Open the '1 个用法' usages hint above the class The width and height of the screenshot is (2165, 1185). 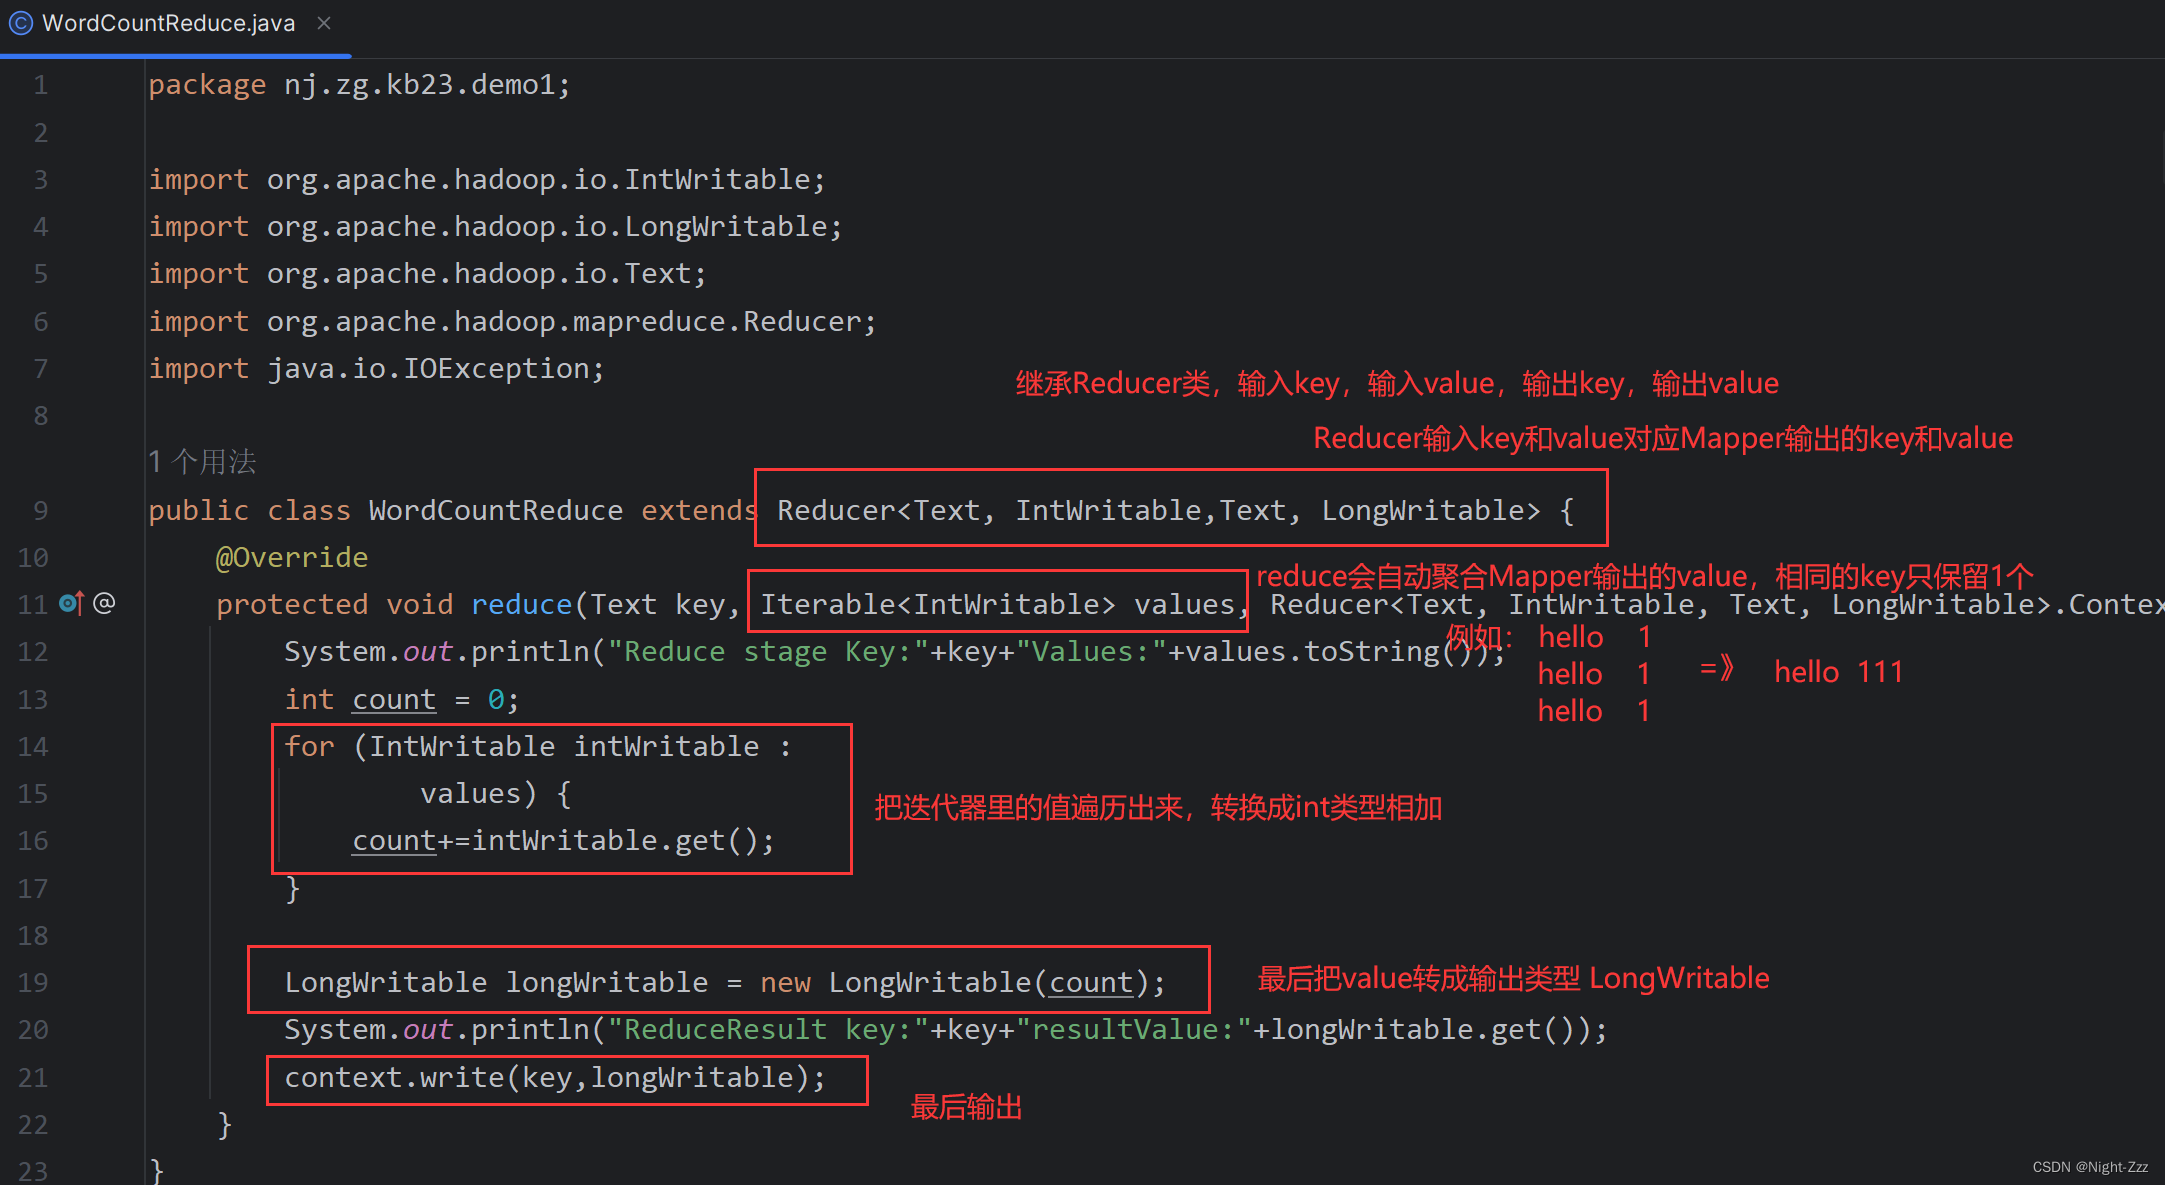tap(202, 461)
